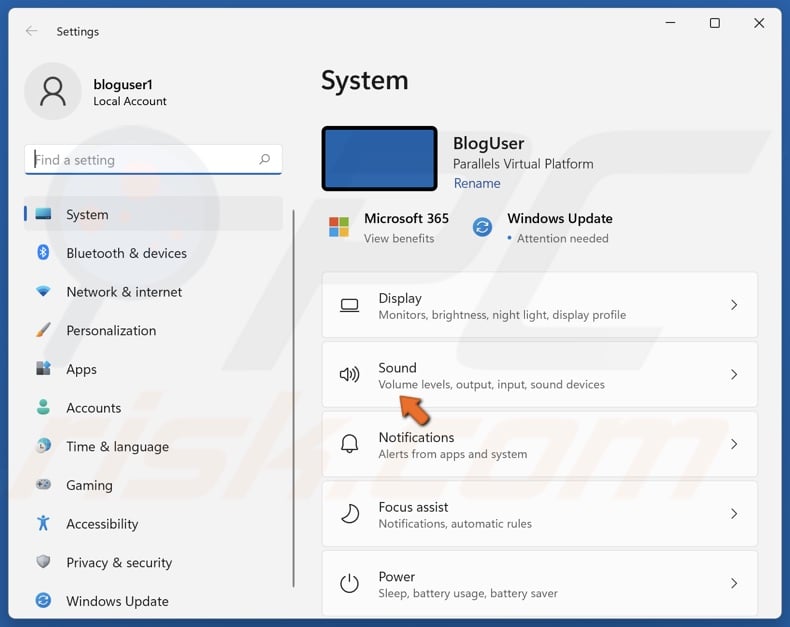Click the Focus assist moon icon
The height and width of the screenshot is (627, 790).
click(349, 514)
